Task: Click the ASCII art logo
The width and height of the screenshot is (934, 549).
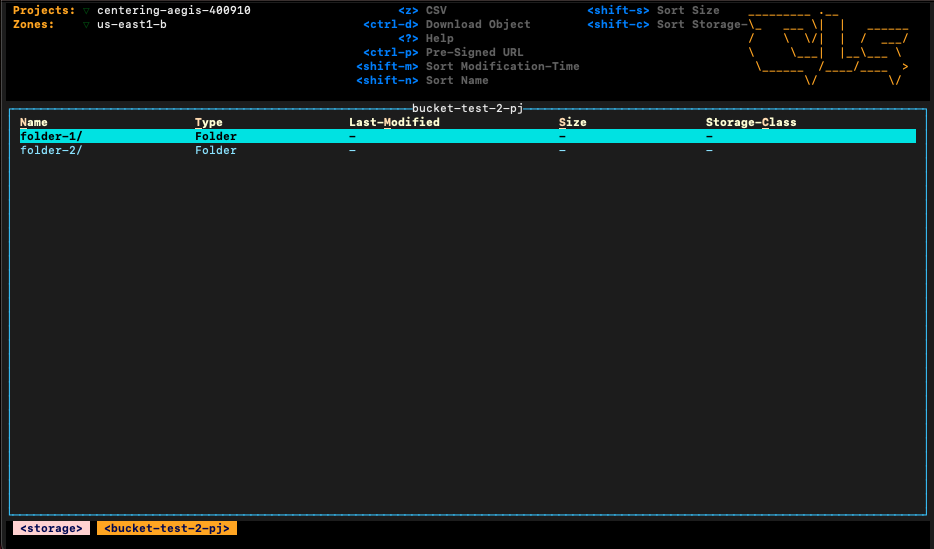Action: pos(828,45)
